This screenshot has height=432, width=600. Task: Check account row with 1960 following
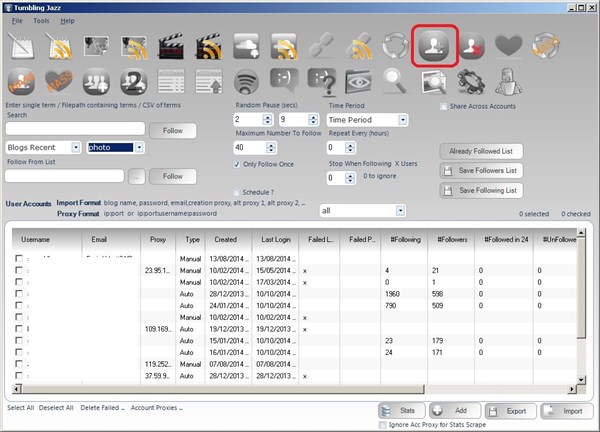click(19, 293)
